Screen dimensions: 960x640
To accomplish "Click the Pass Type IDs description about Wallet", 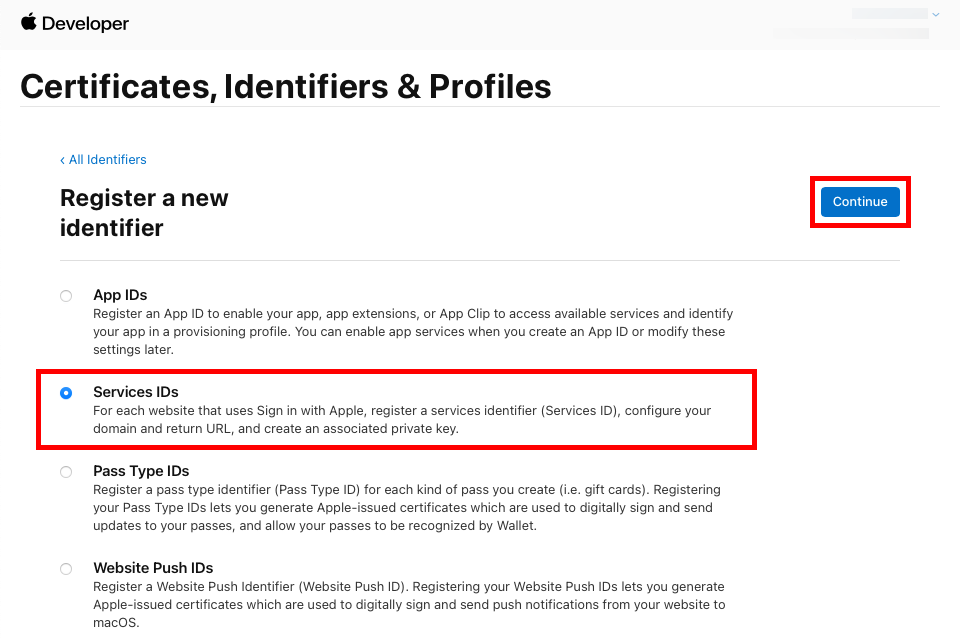I will tap(407, 508).
